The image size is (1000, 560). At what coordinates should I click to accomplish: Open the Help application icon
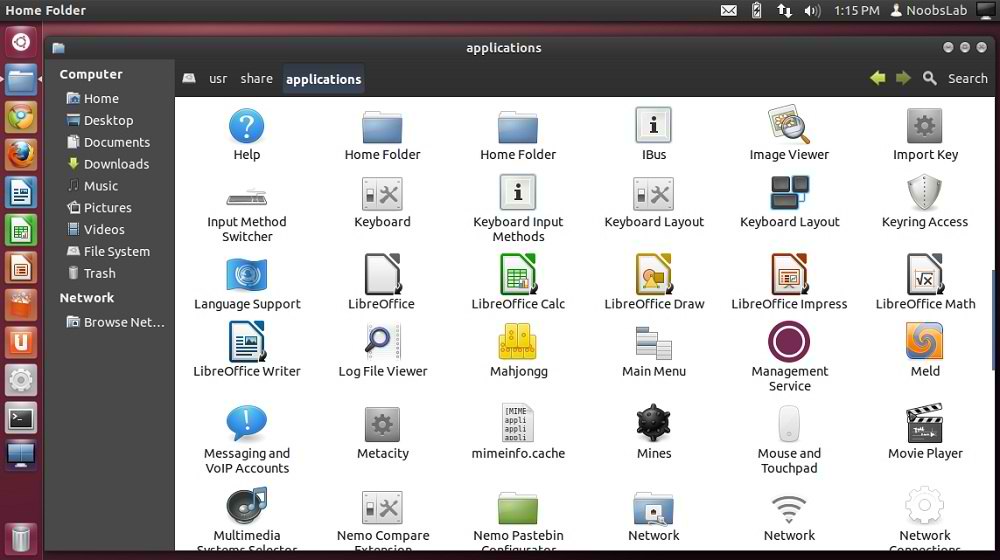pos(246,126)
